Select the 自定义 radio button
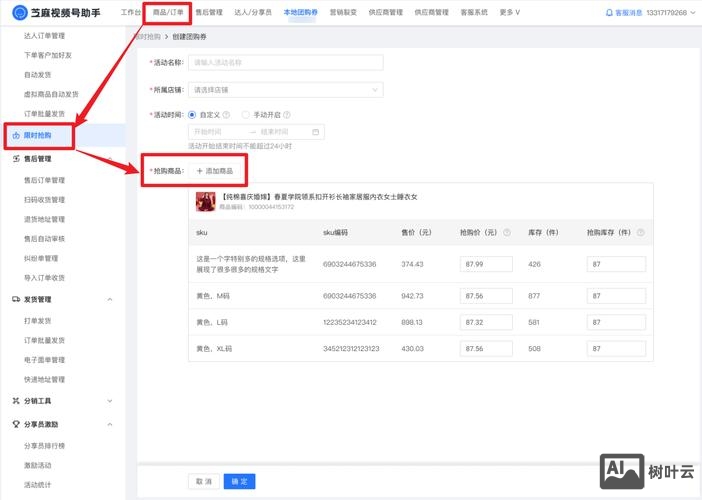702x500 pixels. pos(192,115)
